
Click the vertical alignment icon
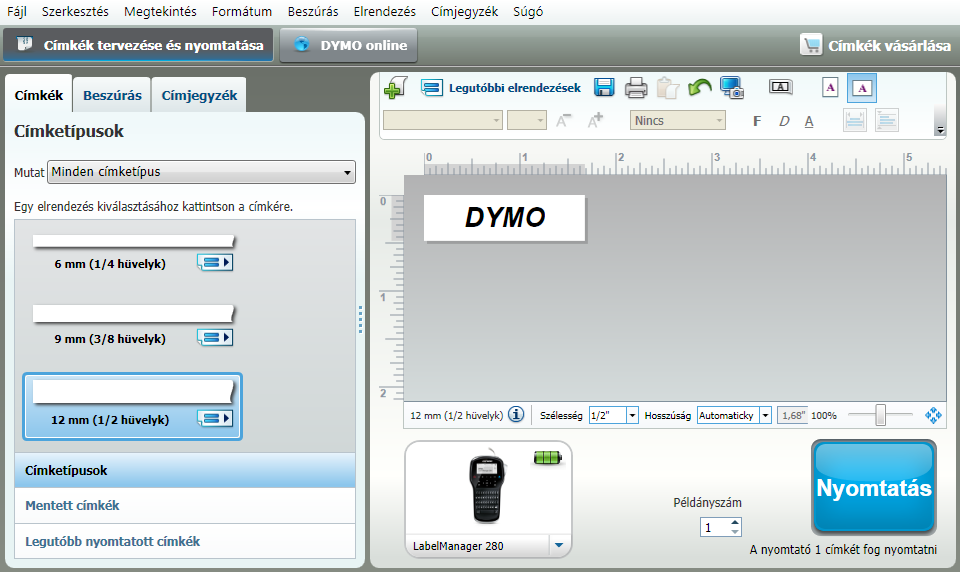pyautogui.click(x=855, y=120)
